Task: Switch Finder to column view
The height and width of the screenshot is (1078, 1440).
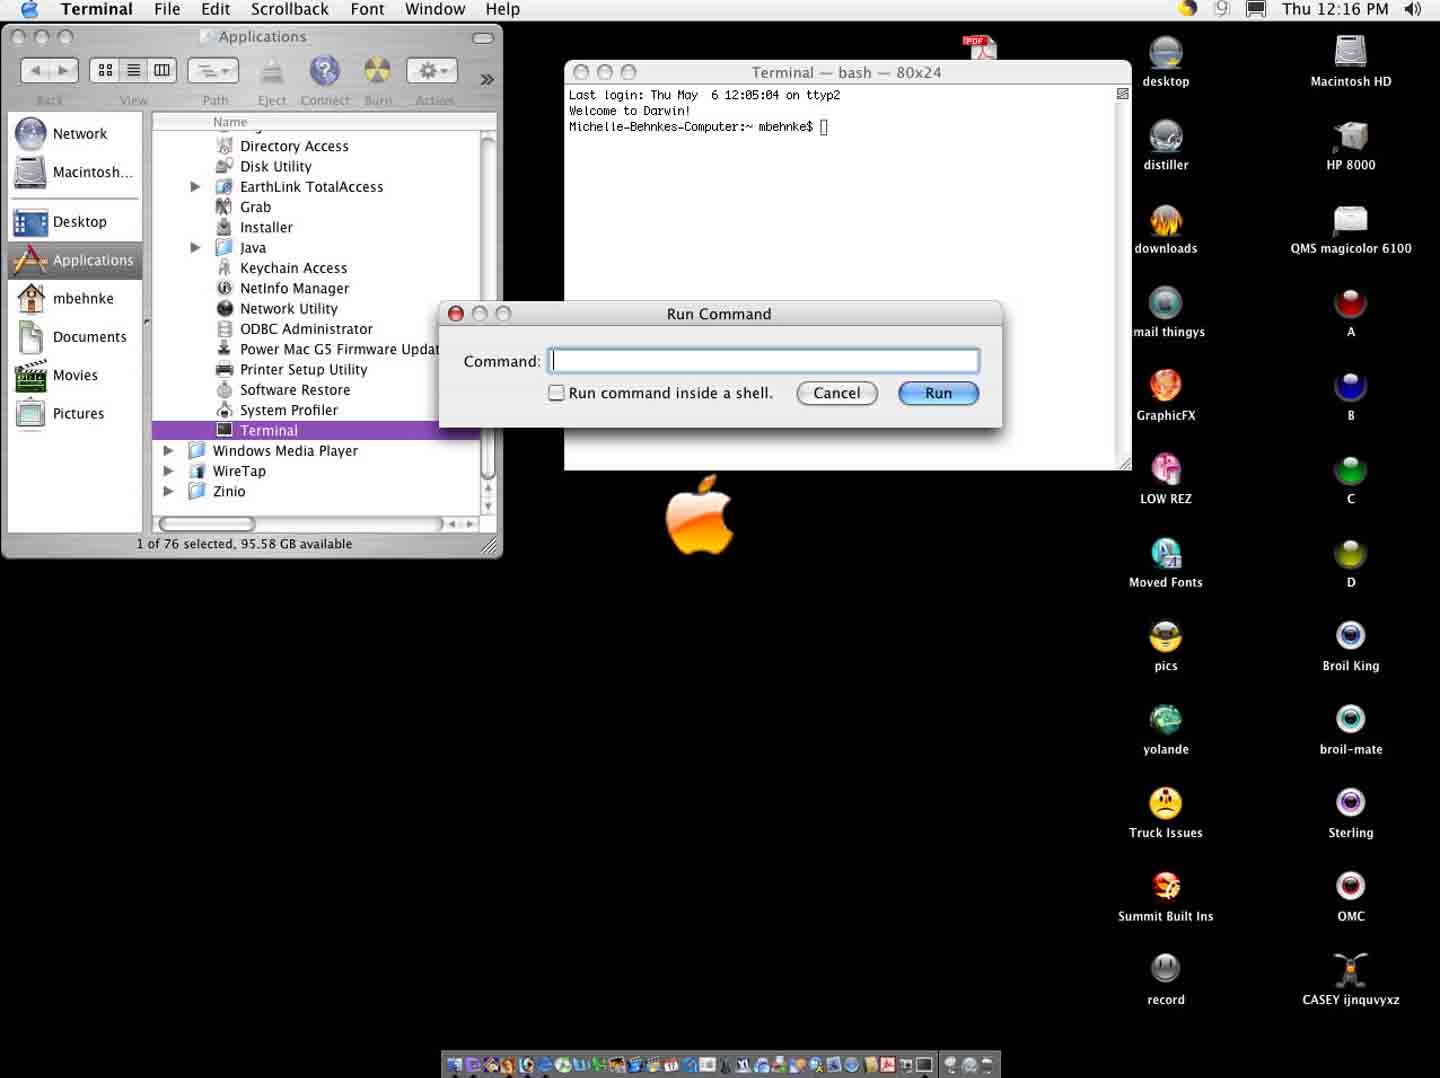Action: (x=162, y=70)
